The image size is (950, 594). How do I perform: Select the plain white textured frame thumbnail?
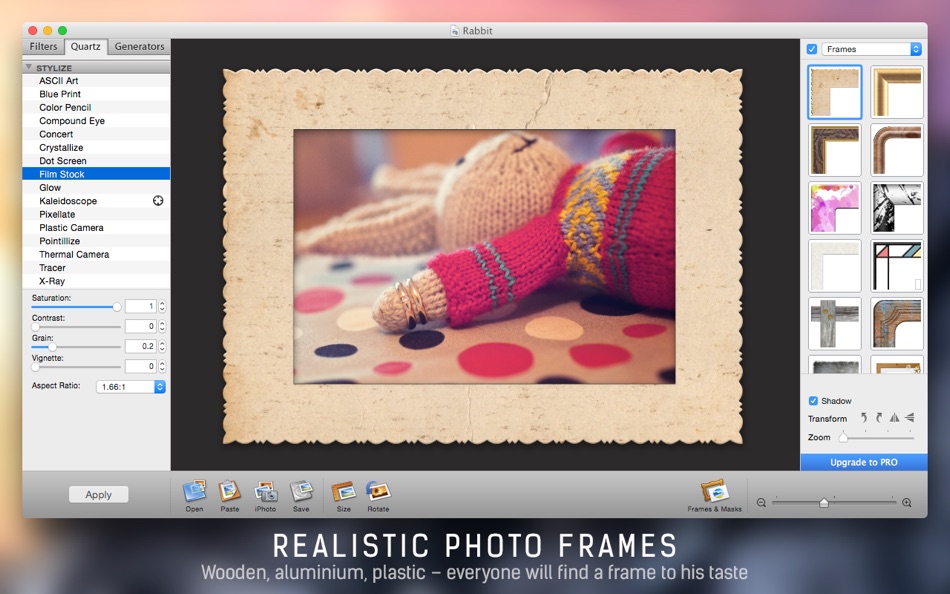tap(835, 265)
